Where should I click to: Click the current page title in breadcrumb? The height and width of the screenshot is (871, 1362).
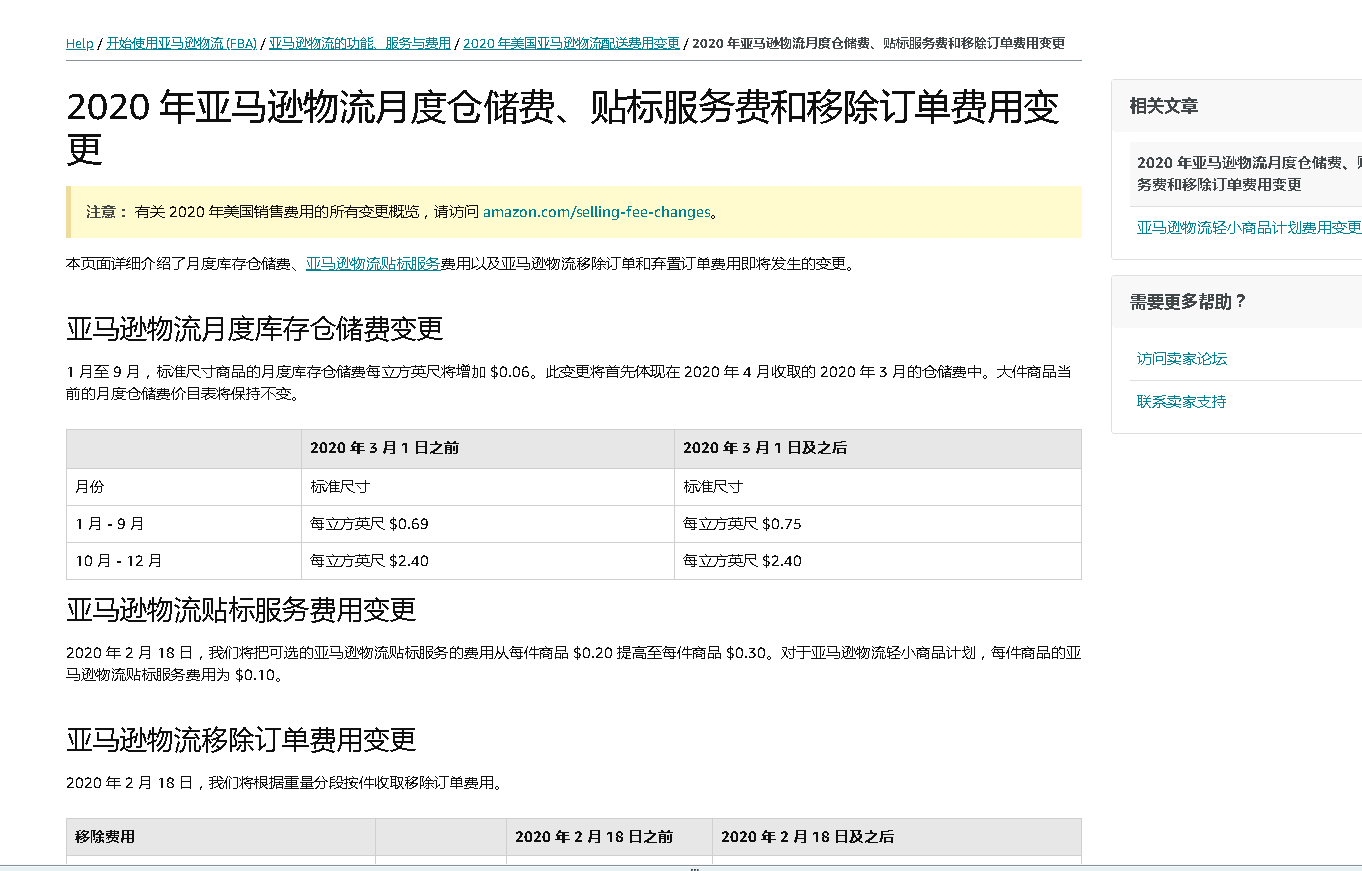click(x=878, y=43)
